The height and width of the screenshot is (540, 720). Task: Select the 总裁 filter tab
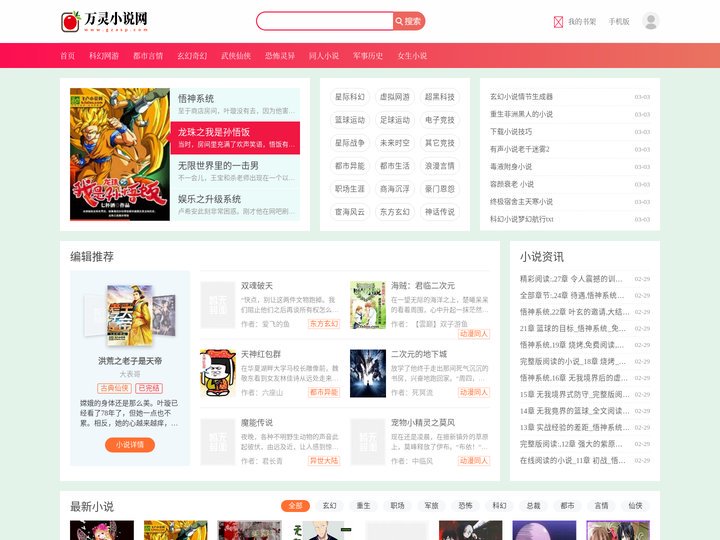[x=533, y=506]
